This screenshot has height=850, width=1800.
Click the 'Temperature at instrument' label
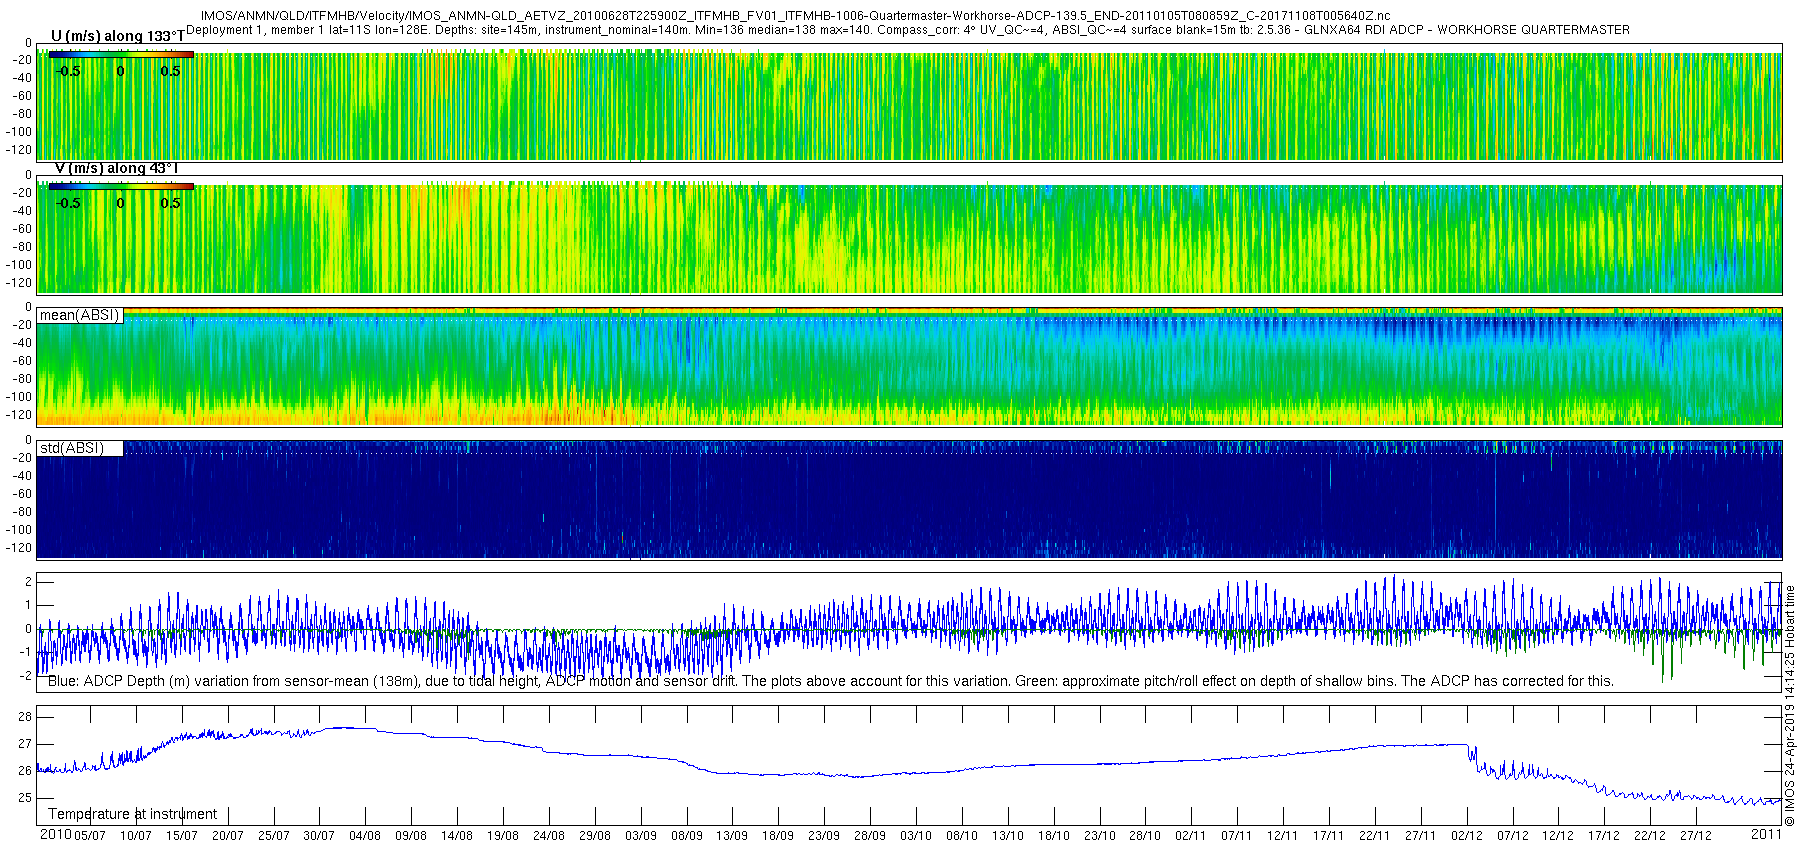click(132, 814)
